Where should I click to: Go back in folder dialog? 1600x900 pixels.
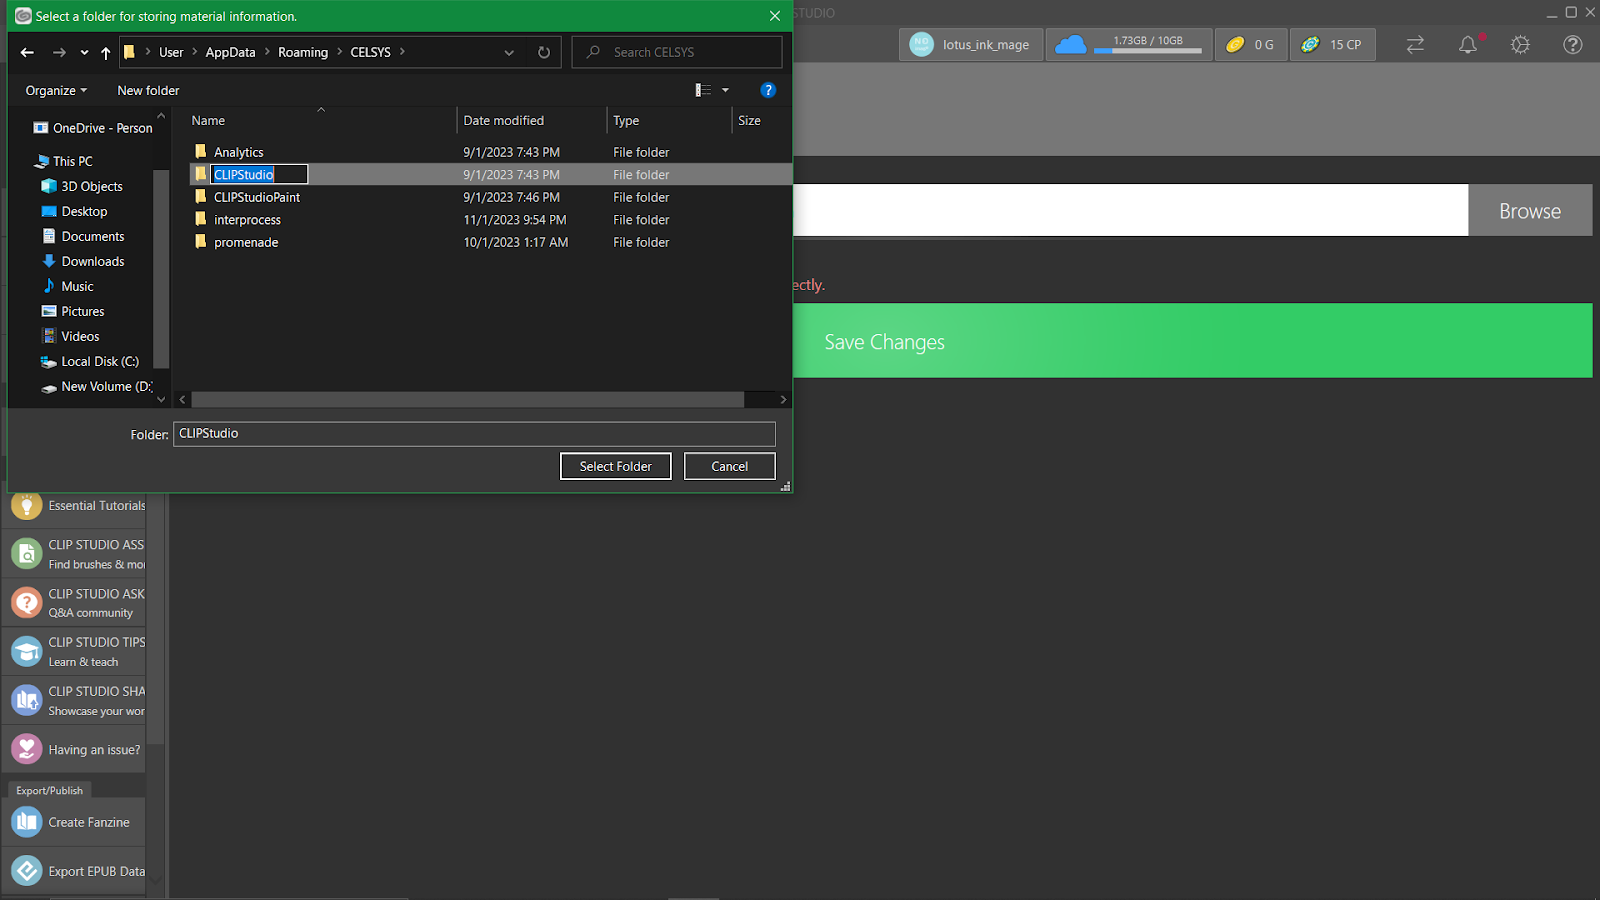[x=27, y=52]
